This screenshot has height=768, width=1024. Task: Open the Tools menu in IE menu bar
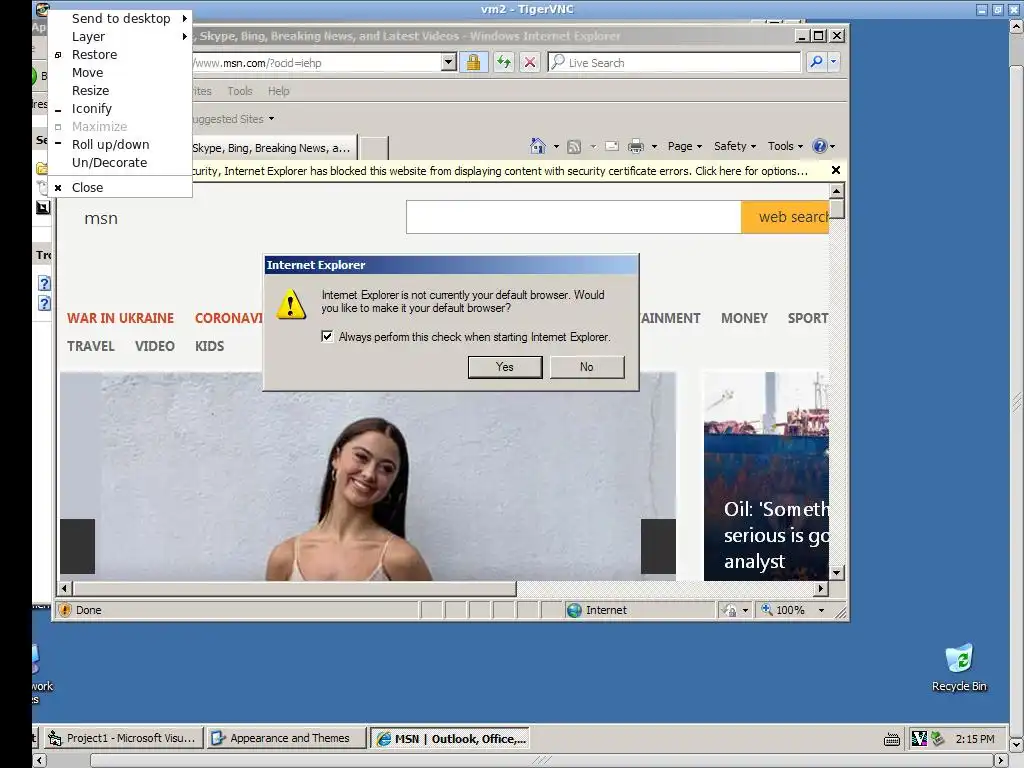coord(240,91)
